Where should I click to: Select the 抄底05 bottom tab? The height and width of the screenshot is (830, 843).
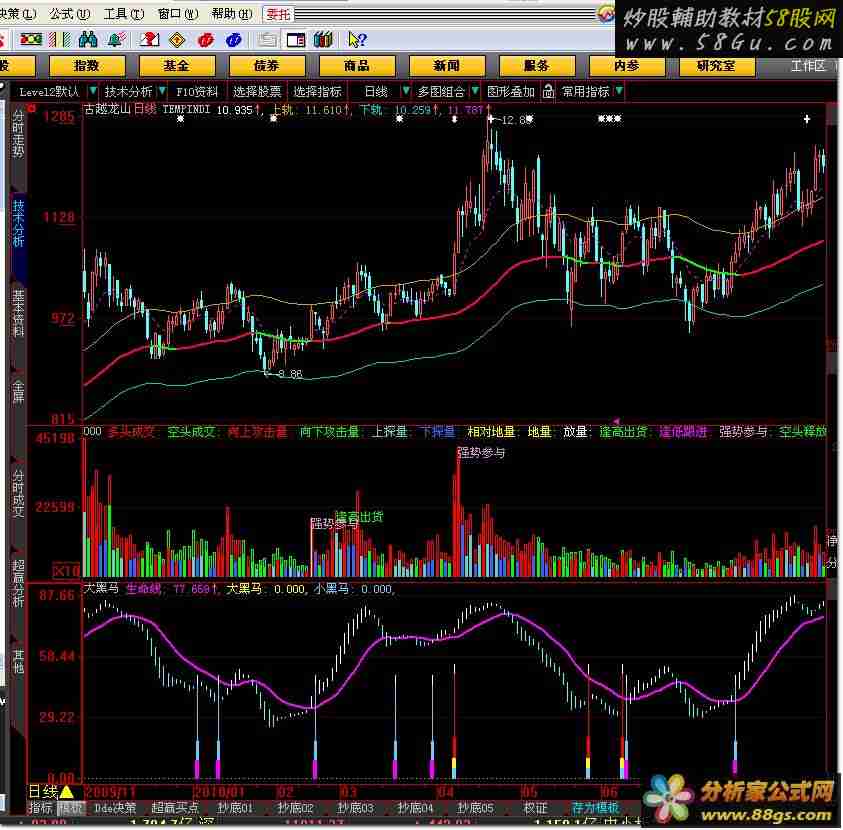475,807
